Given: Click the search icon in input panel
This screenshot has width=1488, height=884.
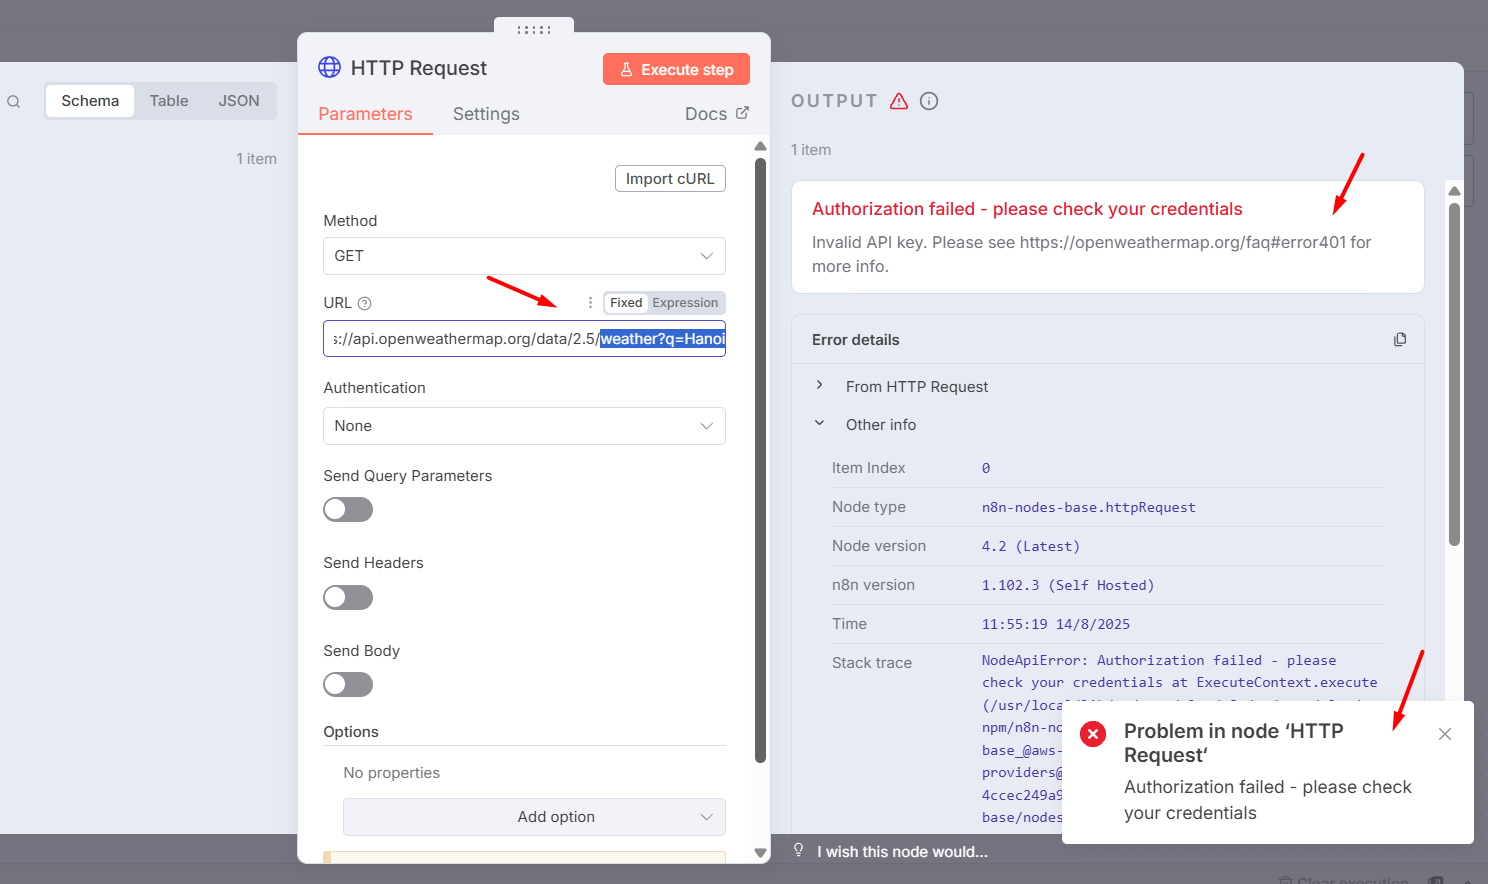Looking at the screenshot, I should click(x=14, y=101).
